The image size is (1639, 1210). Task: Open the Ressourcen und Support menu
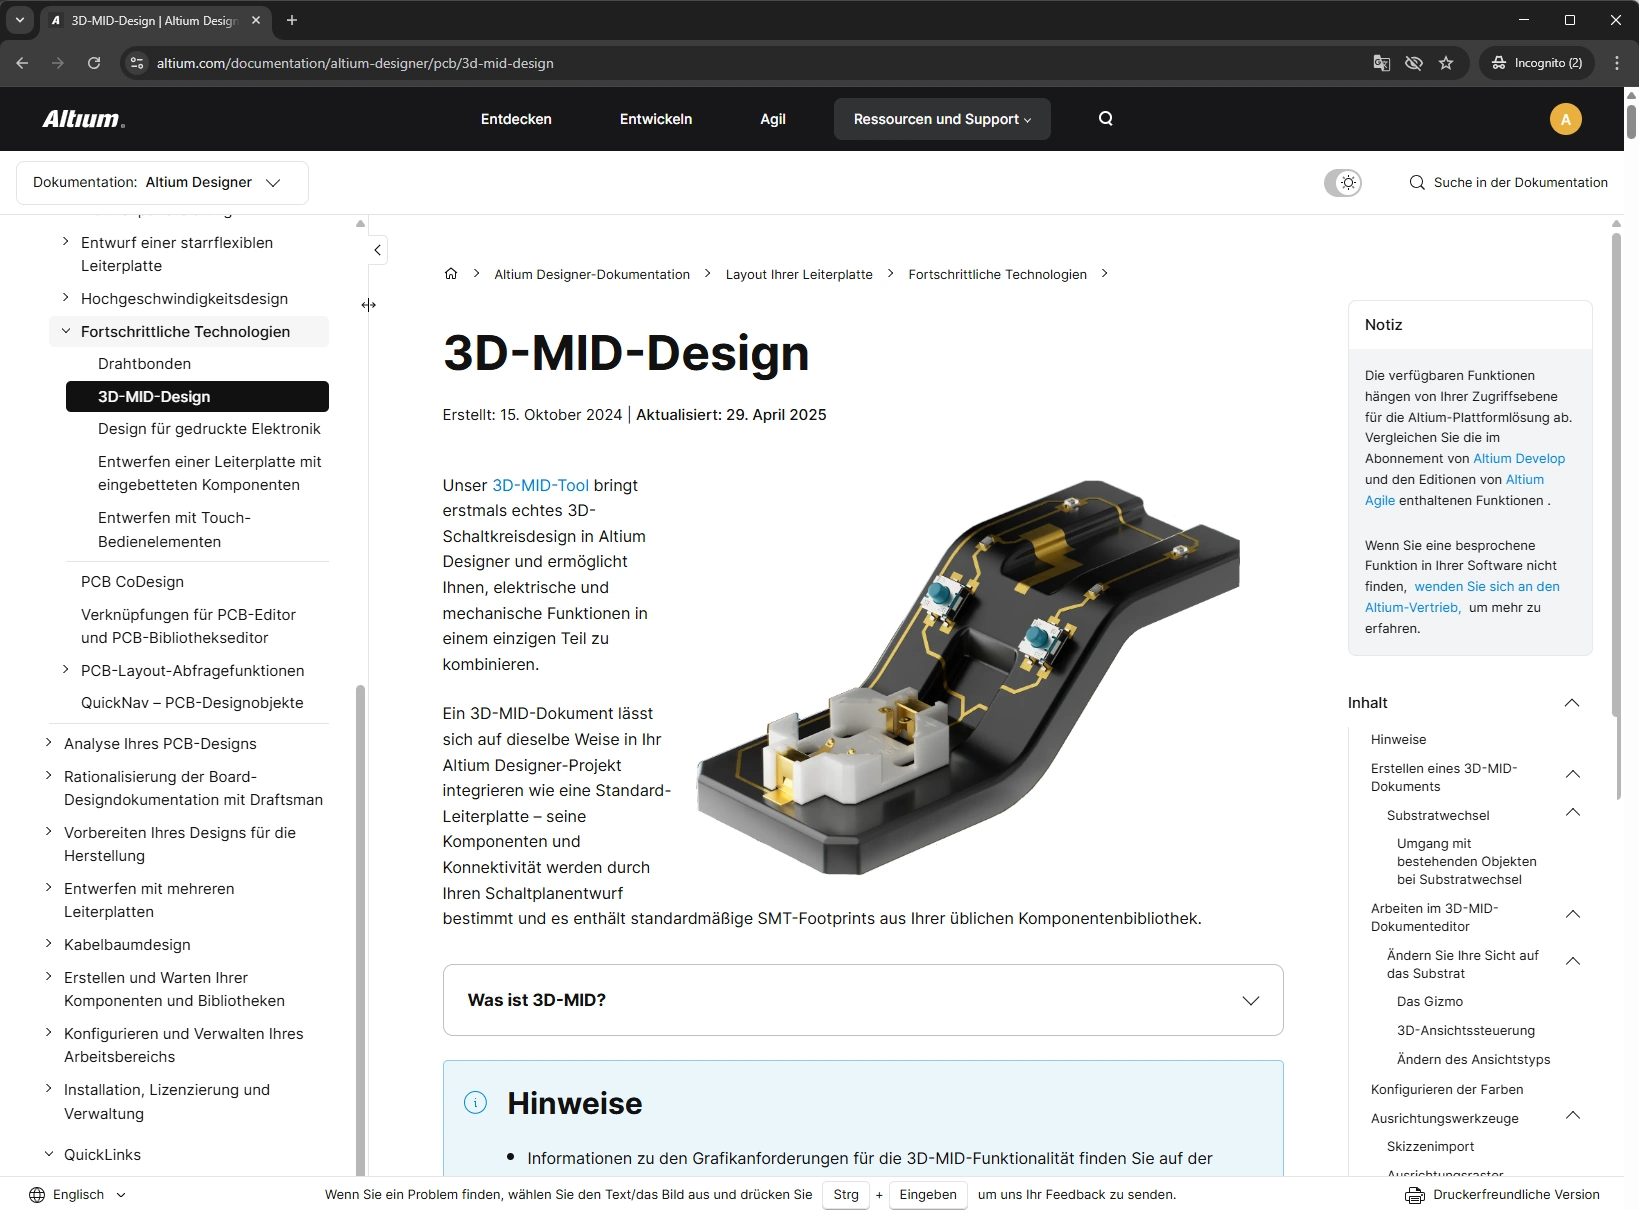tap(942, 119)
